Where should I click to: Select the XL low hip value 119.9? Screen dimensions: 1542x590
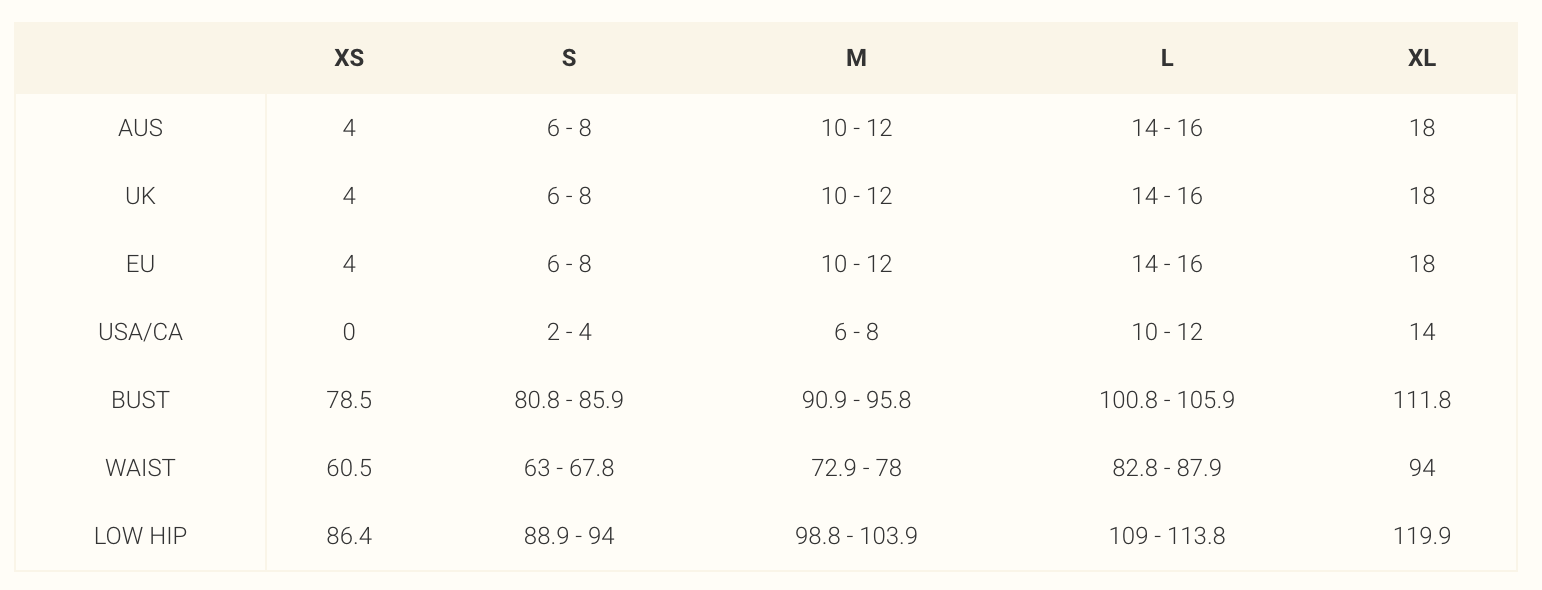[x=1422, y=536]
